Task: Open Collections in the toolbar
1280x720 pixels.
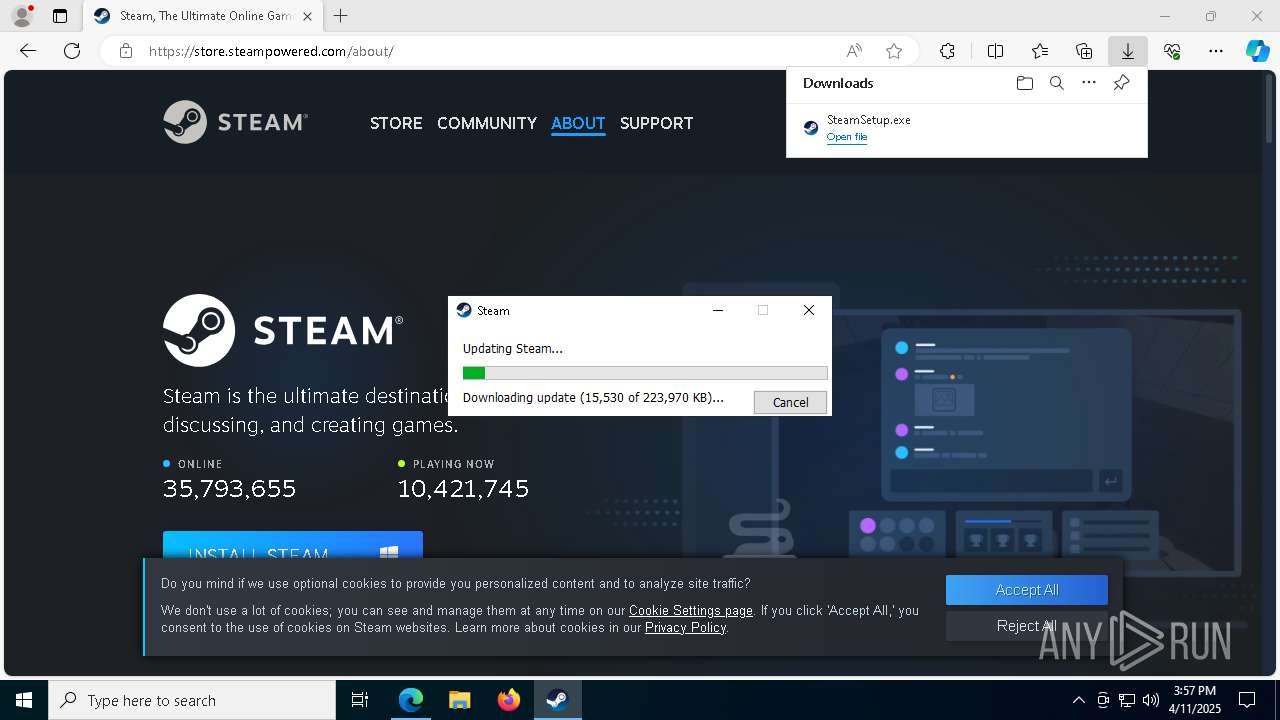Action: tap(1084, 51)
